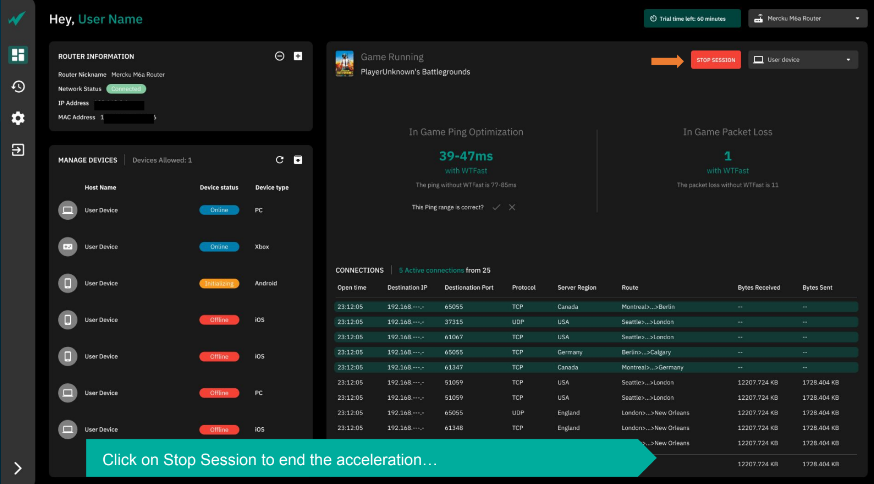
Task: Open the Mercku M6a Router dropdown
Action: 807,18
